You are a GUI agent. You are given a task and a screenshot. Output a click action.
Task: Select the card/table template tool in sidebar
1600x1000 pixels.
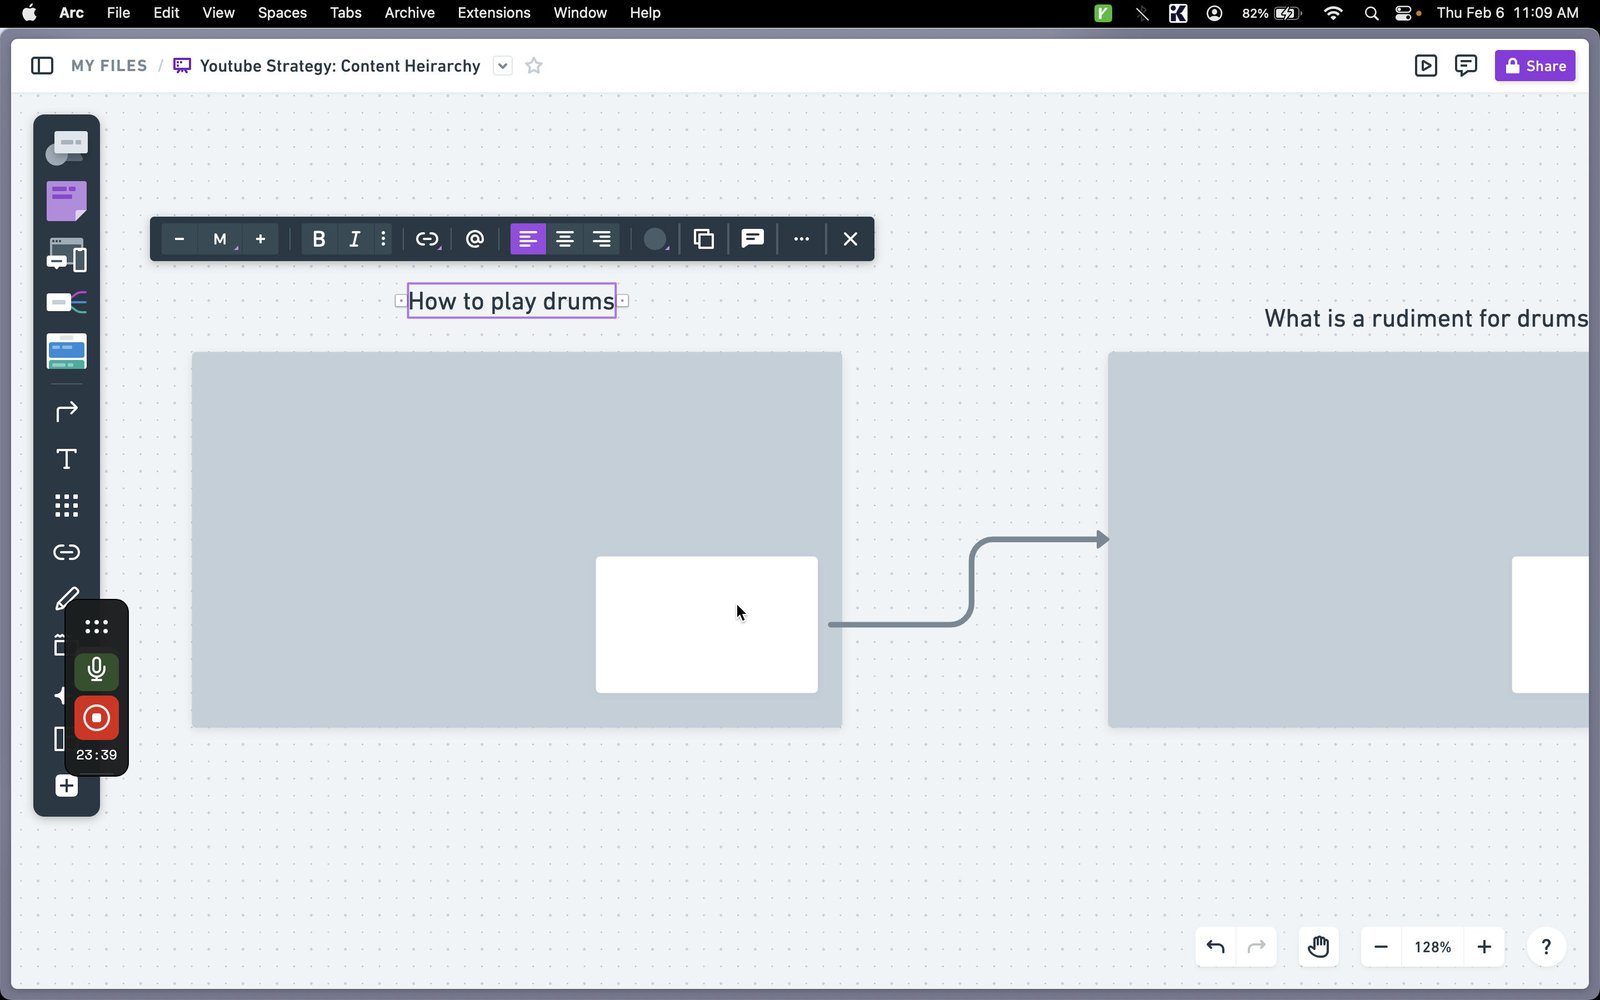coord(66,351)
